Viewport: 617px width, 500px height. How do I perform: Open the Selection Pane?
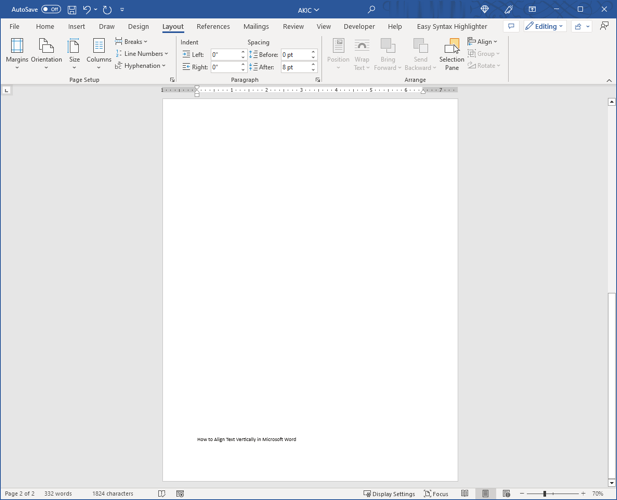452,51
